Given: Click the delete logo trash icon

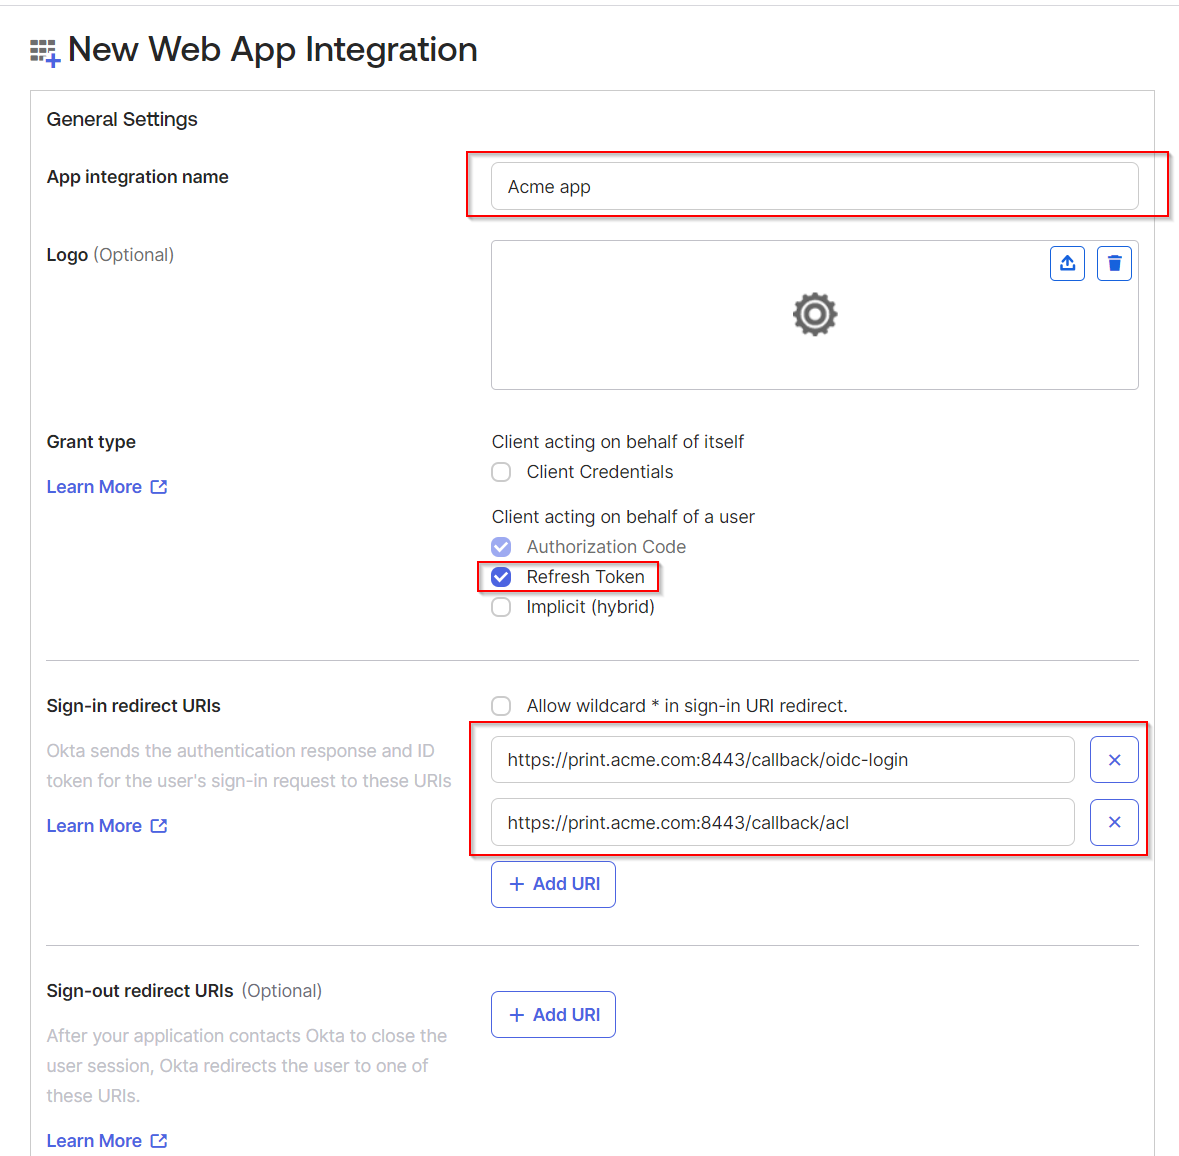Looking at the screenshot, I should [1114, 263].
